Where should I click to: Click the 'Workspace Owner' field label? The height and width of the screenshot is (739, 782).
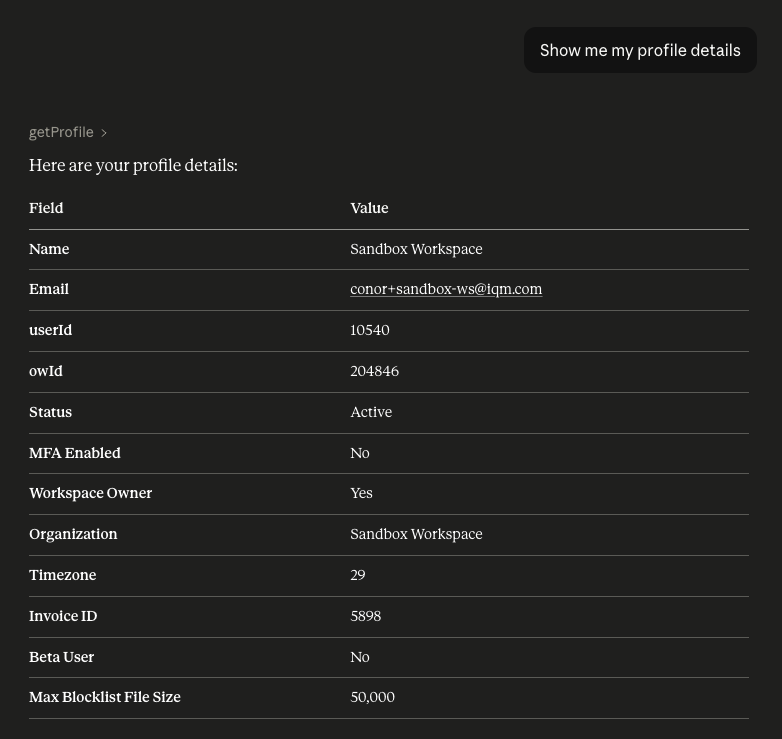pos(90,493)
